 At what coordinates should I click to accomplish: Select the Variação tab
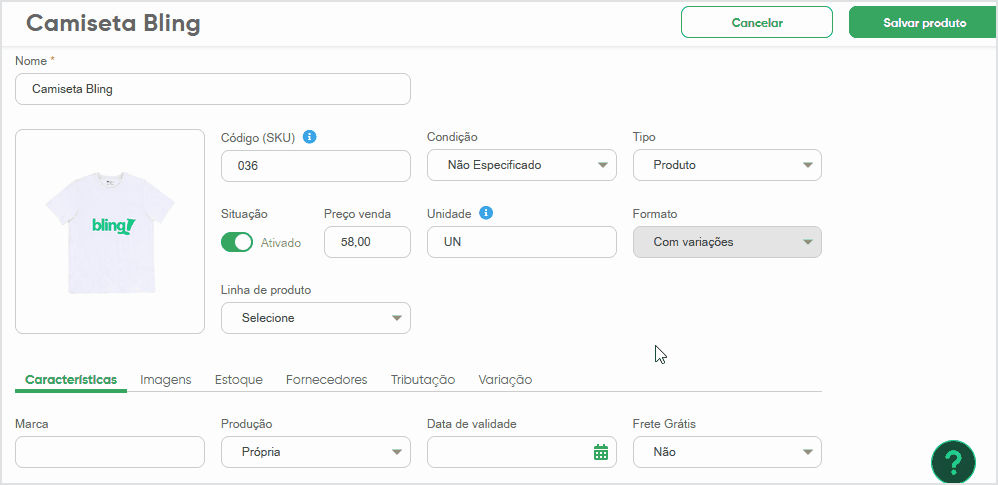pos(505,380)
